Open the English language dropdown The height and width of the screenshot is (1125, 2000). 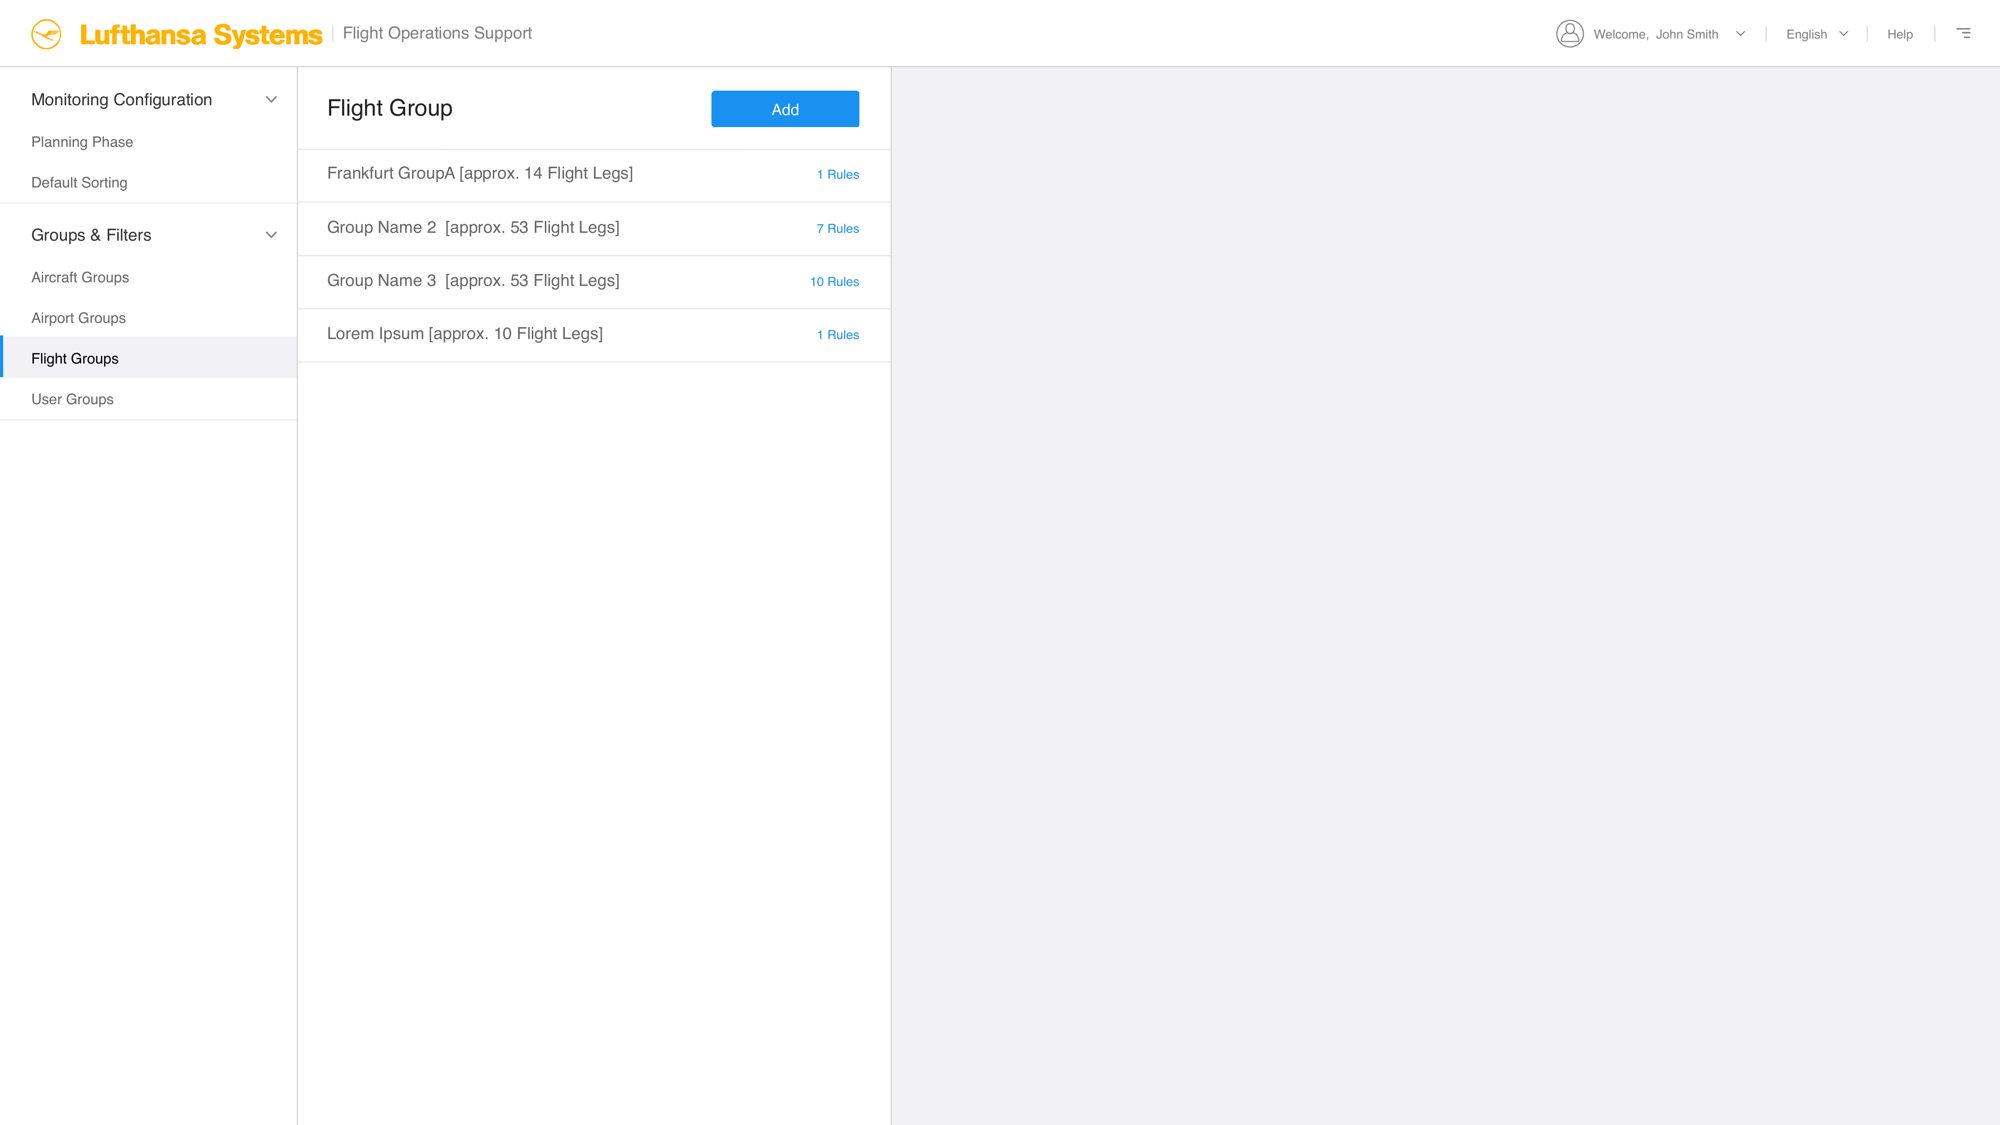1817,34
